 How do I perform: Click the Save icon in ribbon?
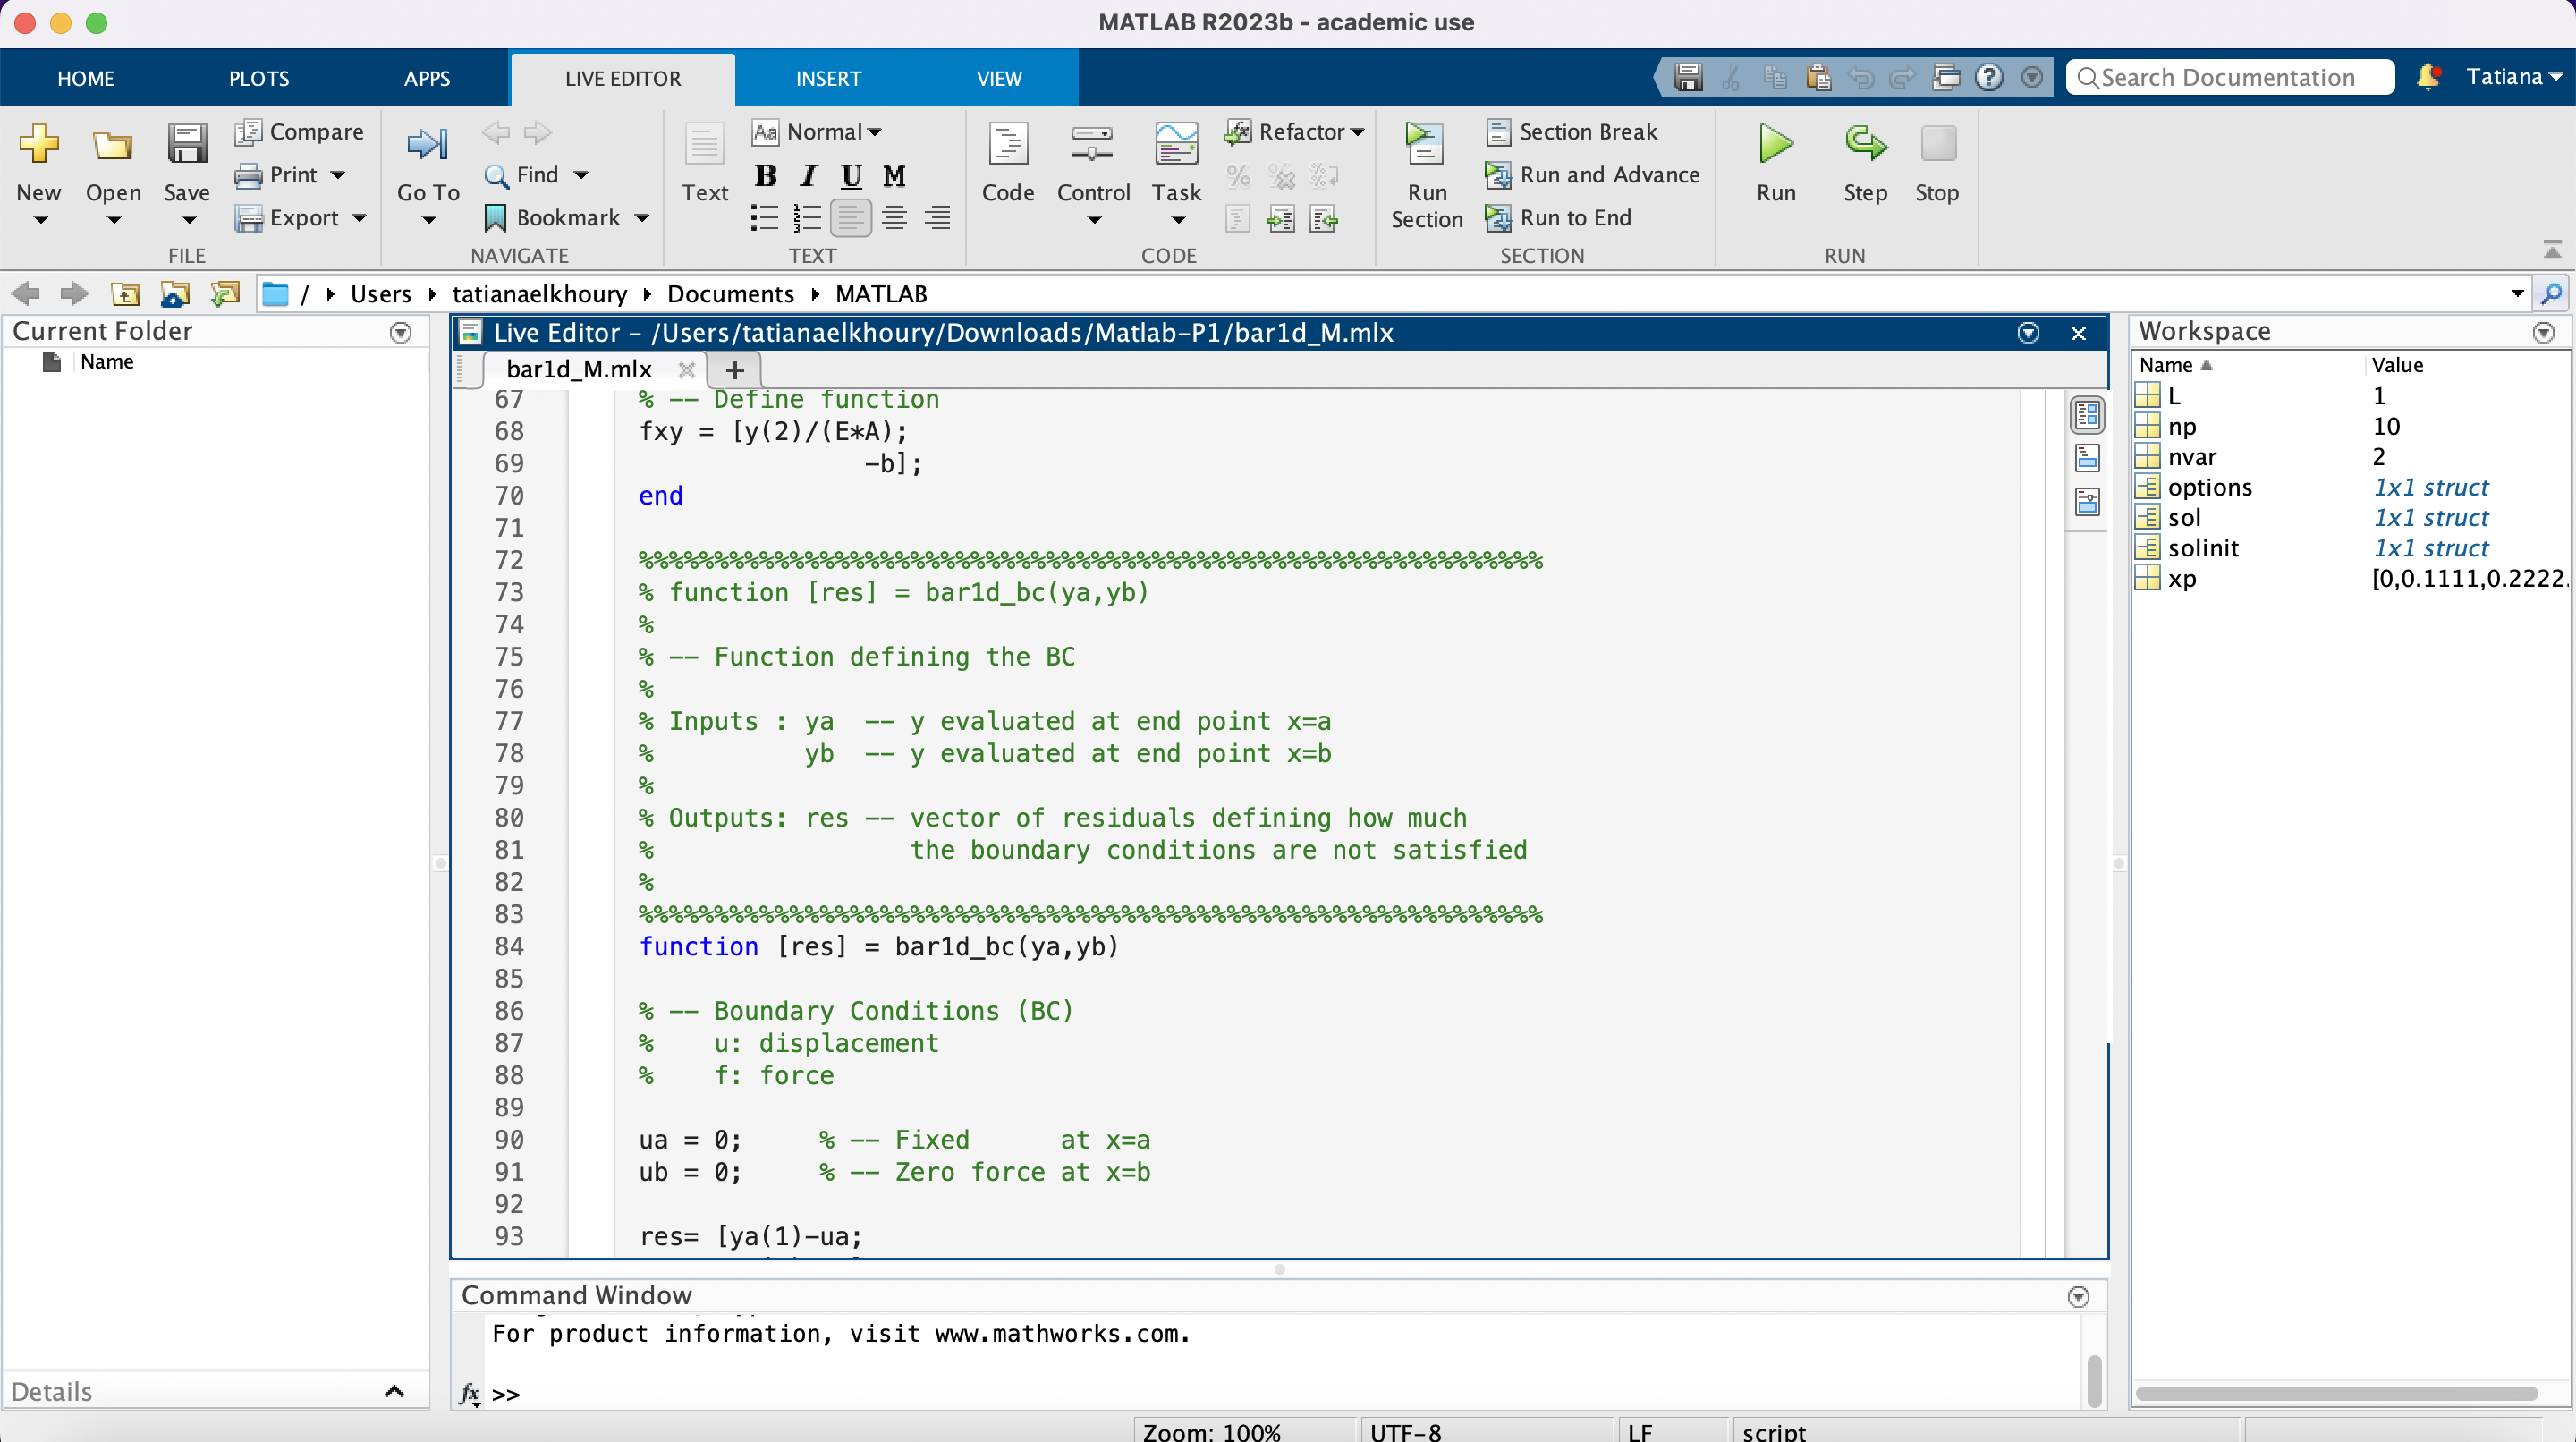pyautogui.click(x=187, y=145)
